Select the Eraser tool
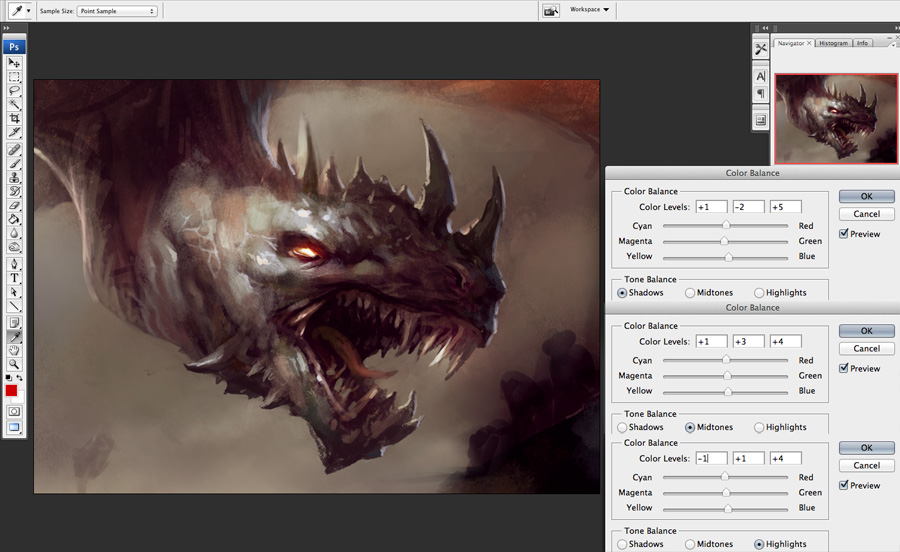 point(14,205)
